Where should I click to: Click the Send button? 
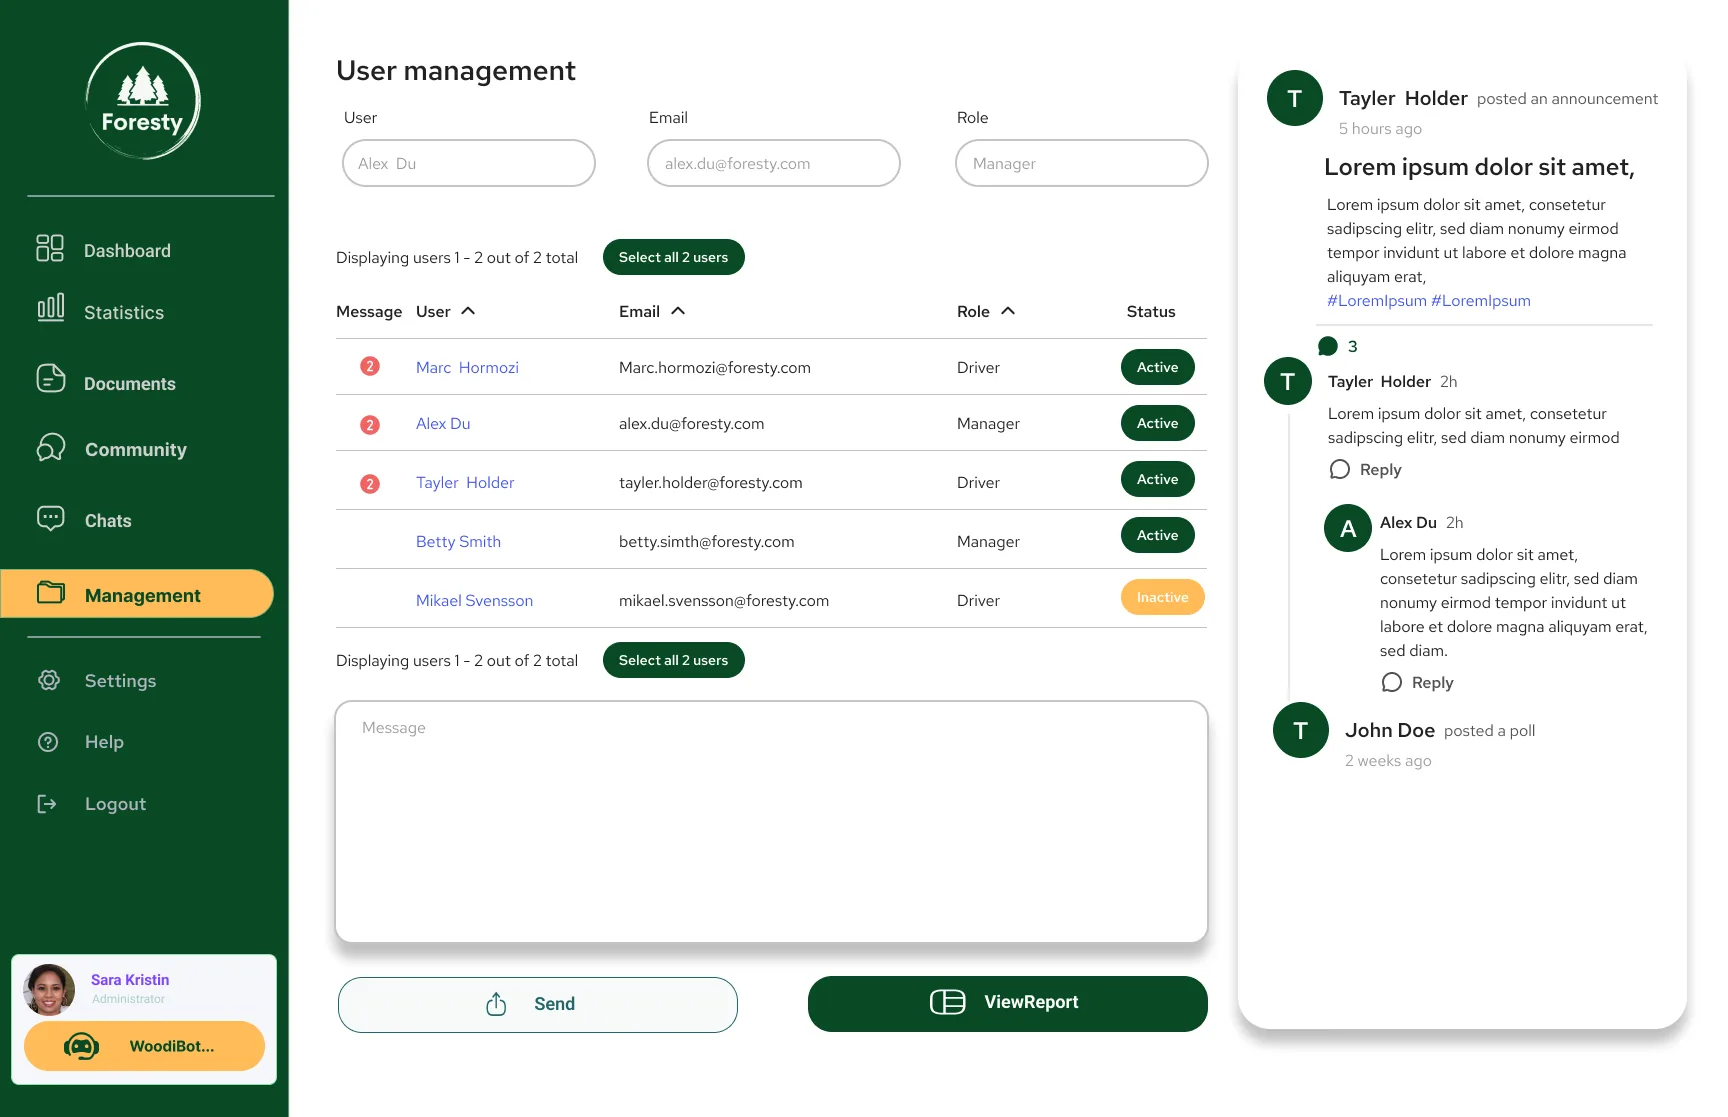pos(538,1004)
